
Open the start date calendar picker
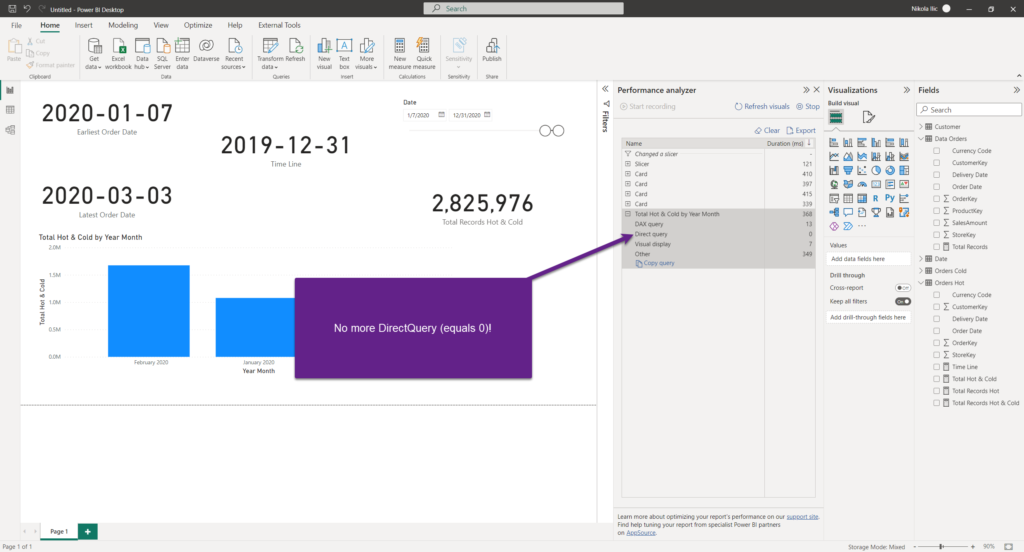point(441,115)
